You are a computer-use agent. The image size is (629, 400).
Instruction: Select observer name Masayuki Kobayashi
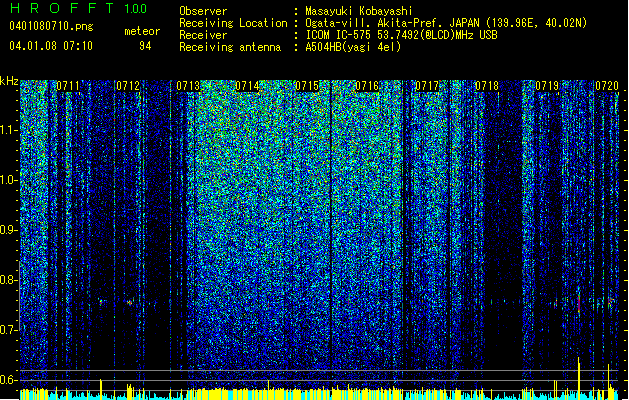(359, 11)
